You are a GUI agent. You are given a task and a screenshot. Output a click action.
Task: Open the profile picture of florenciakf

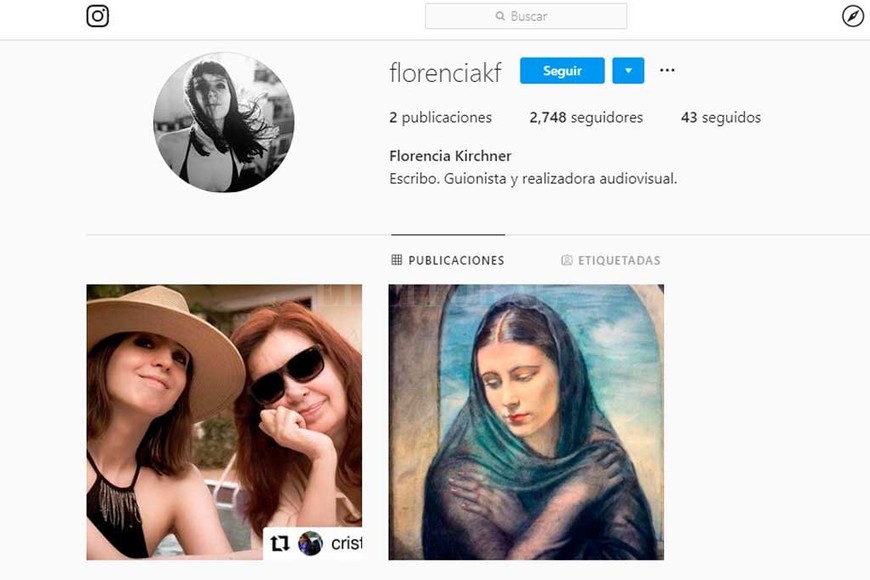(223, 123)
